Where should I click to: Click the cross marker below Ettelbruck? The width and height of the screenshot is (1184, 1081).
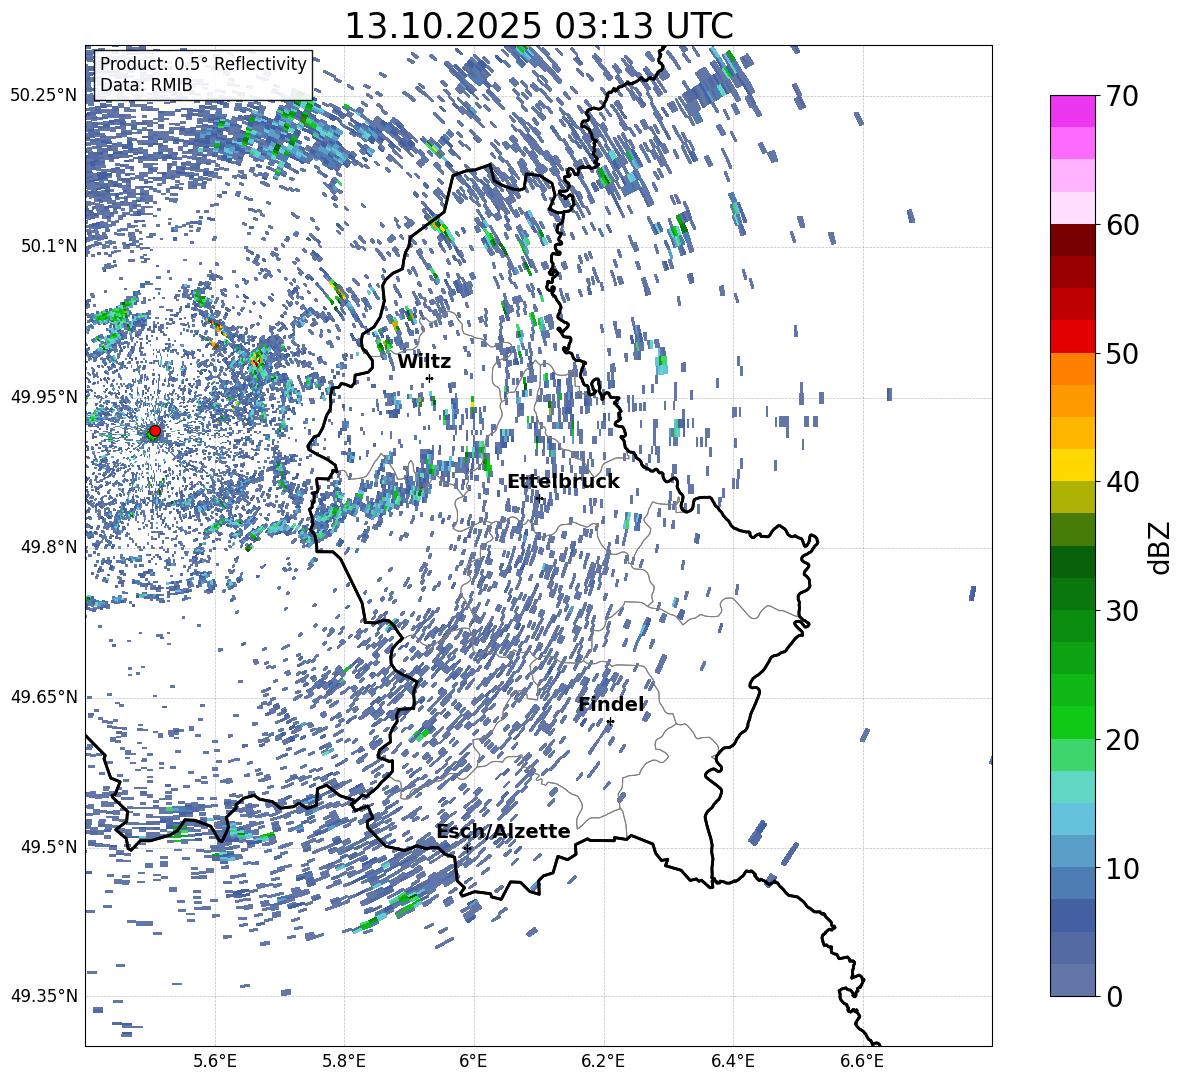538,498
